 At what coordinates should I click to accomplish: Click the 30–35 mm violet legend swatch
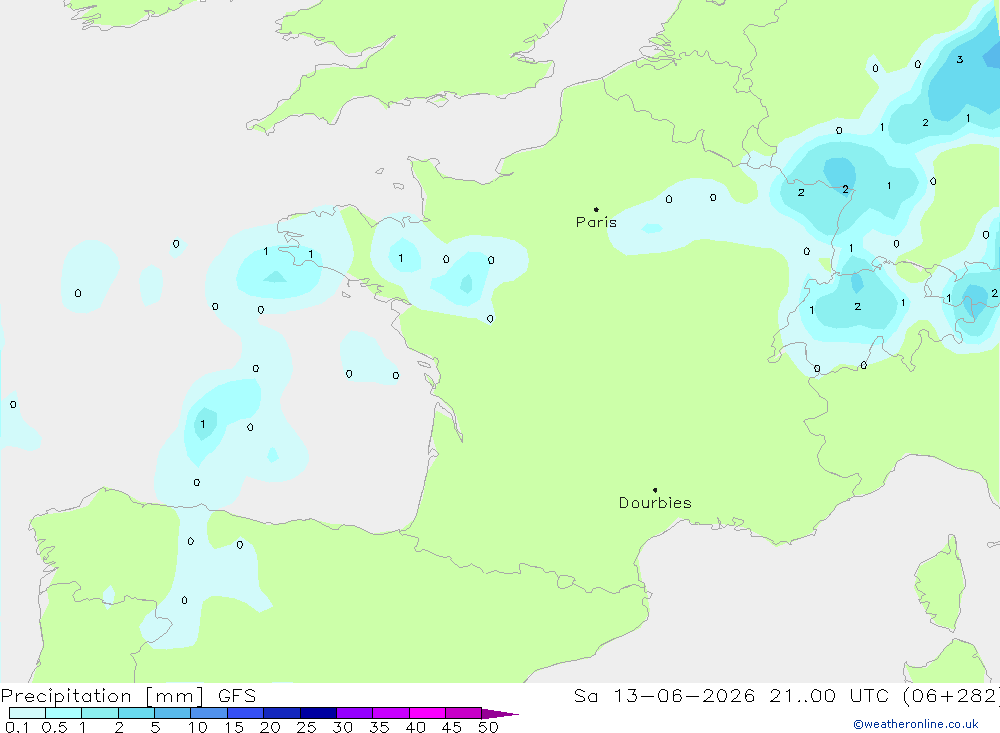355,713
